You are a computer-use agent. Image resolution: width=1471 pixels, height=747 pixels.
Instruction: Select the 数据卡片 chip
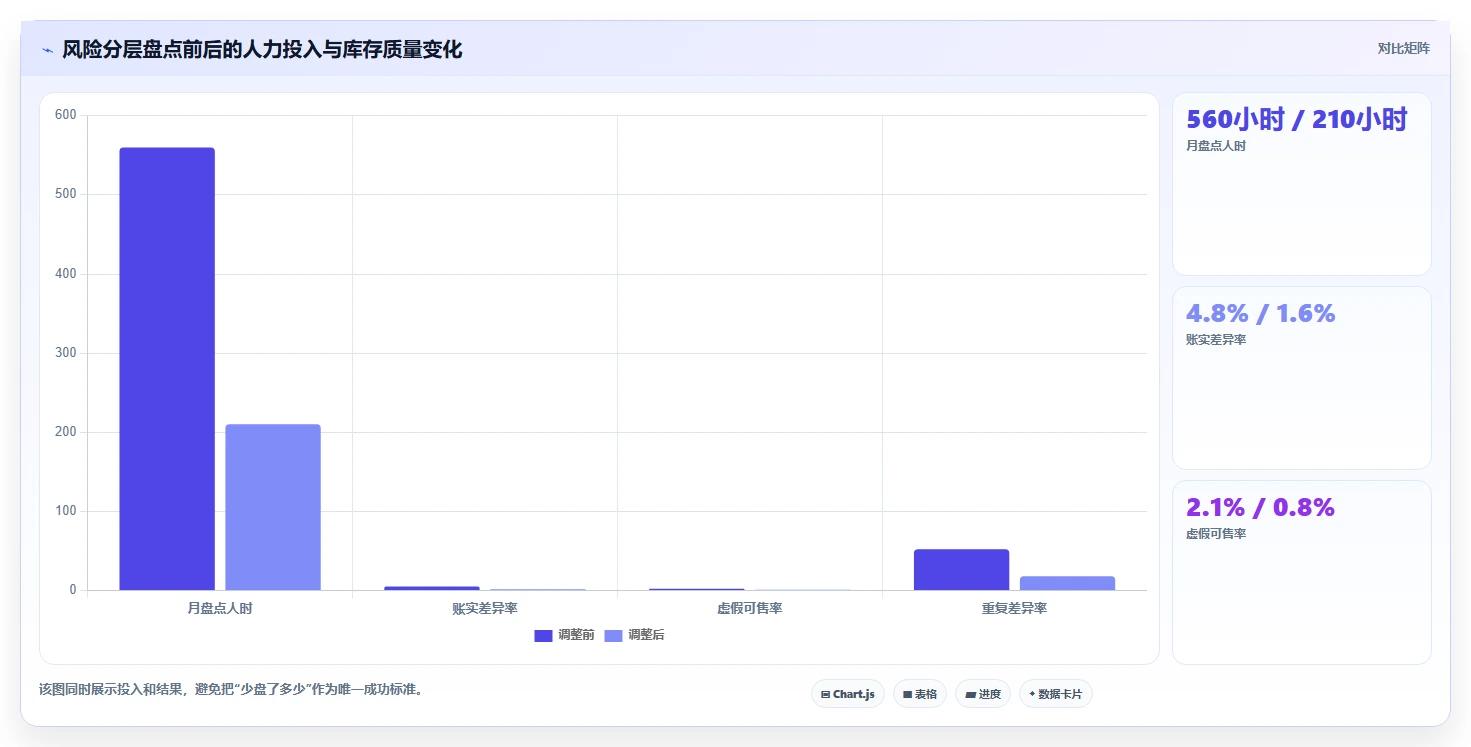pyautogui.click(x=1055, y=694)
